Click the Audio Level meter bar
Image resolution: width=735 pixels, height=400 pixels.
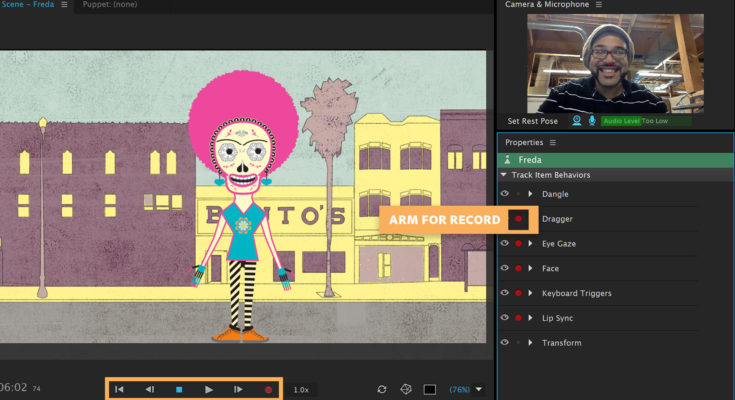click(x=646, y=121)
